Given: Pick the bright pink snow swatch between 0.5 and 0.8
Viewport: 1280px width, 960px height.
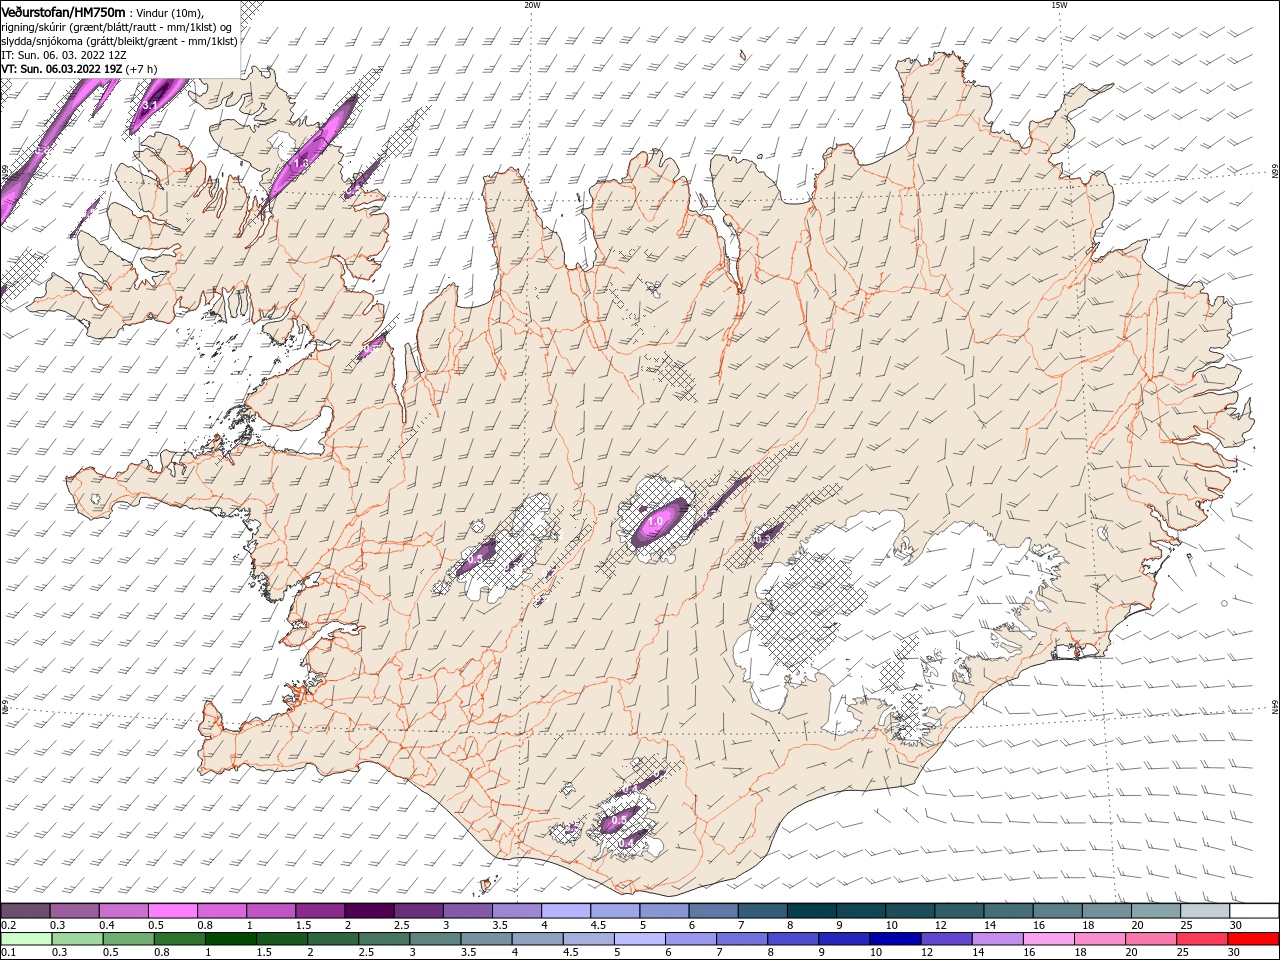Looking at the screenshot, I should click(x=174, y=911).
